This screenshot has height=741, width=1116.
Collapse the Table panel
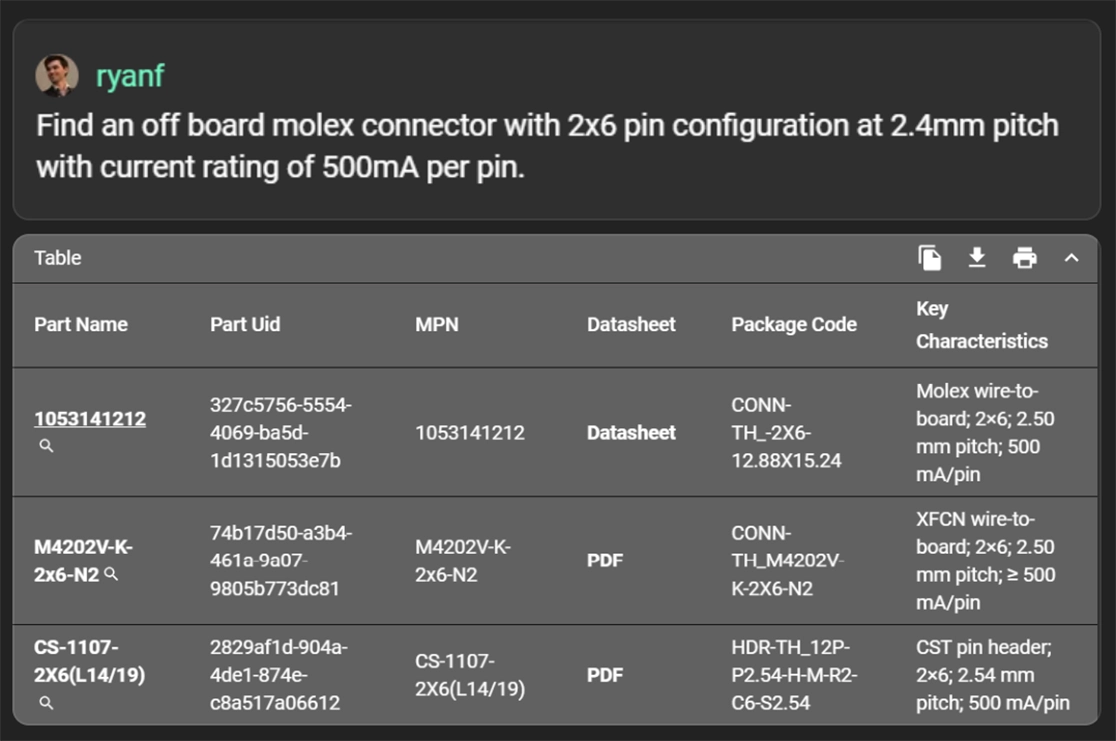click(1071, 258)
